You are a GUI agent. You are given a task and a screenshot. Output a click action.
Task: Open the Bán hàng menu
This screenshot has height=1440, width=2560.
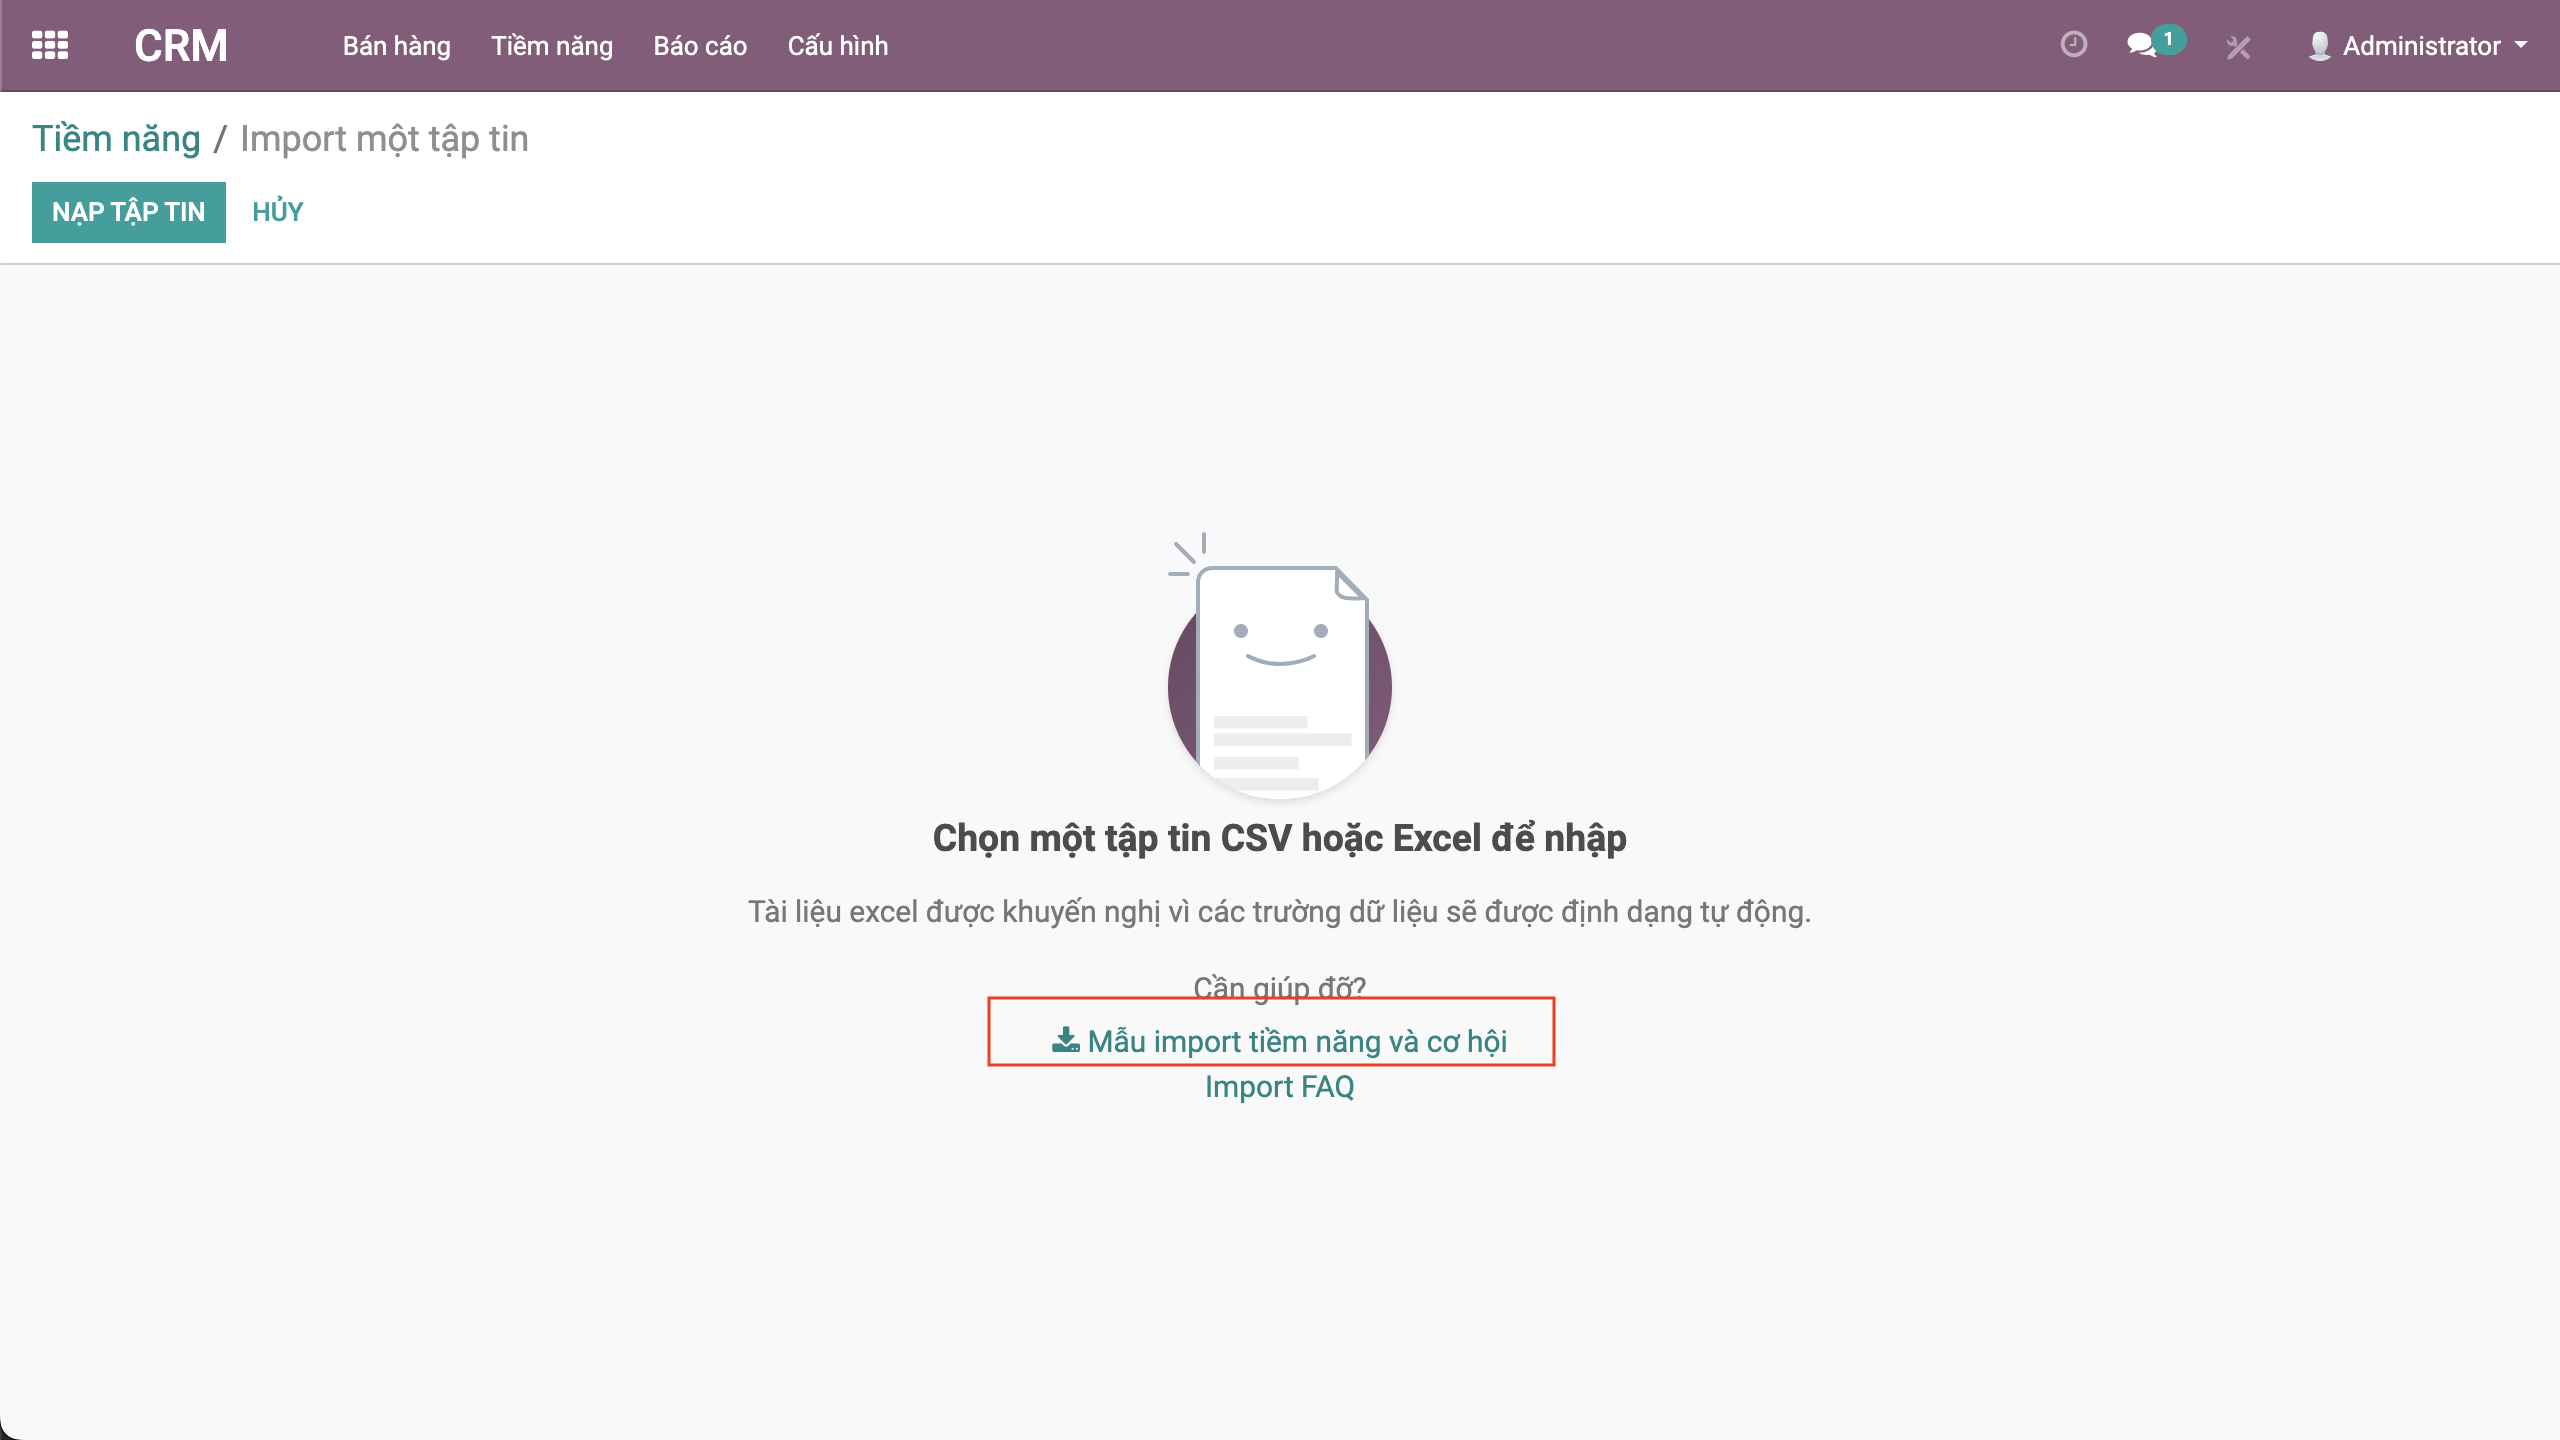[397, 46]
